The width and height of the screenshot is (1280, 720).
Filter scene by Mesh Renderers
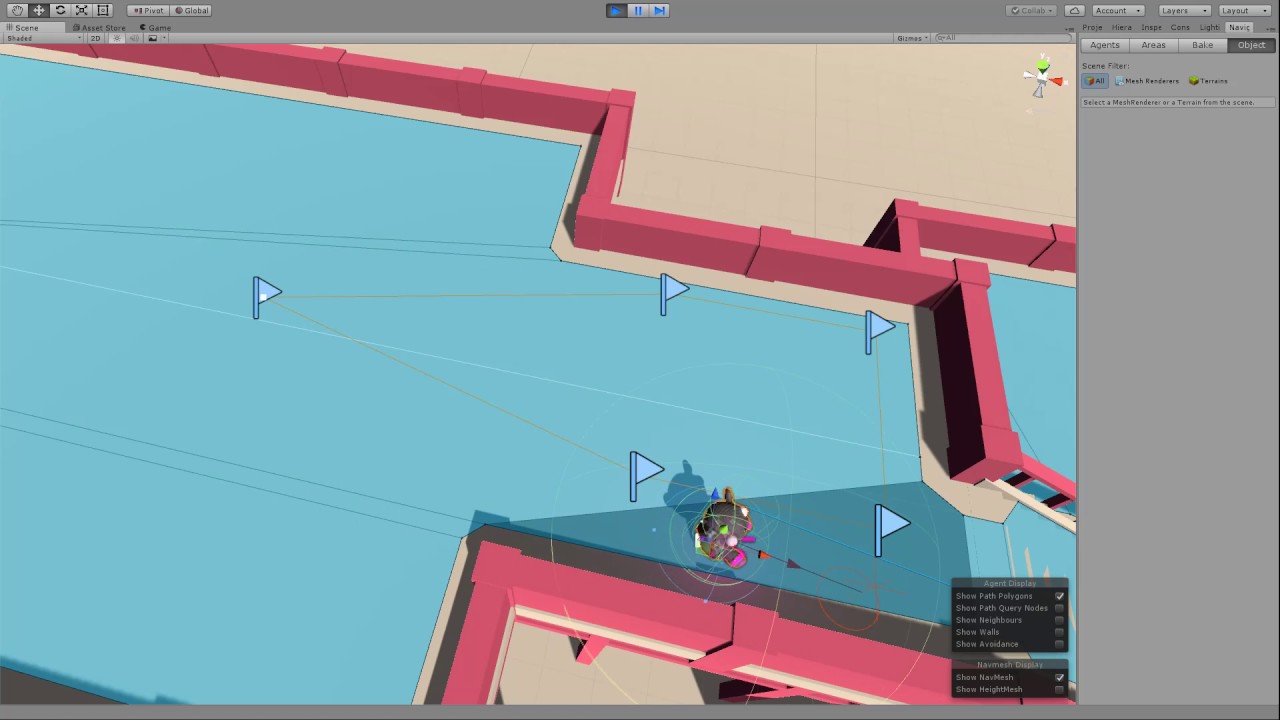[1147, 81]
